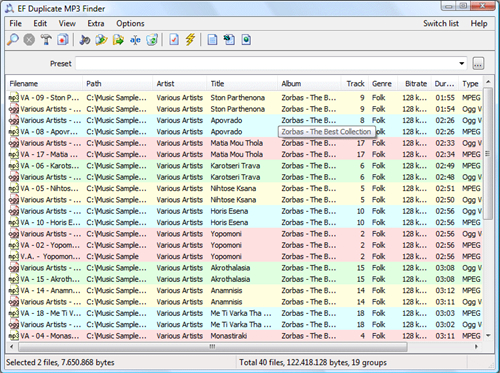Select file VA - 02 - Yopom...

click(x=50, y=245)
